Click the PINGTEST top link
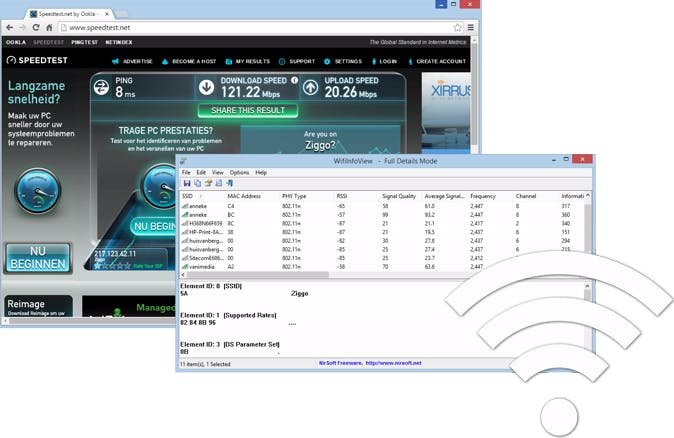This screenshot has width=674, height=438. point(85,42)
